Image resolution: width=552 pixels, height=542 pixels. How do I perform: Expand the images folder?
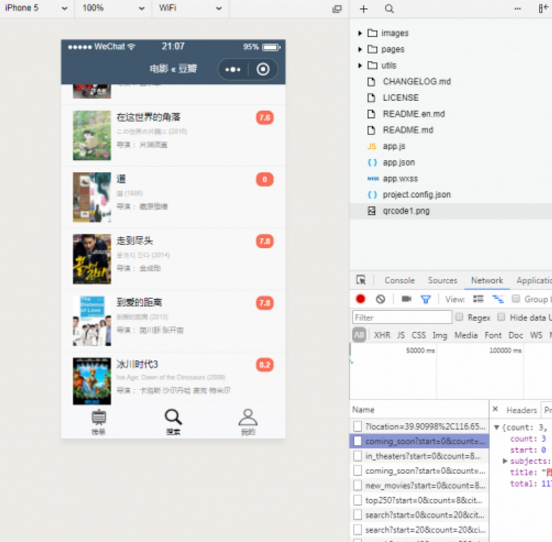click(x=360, y=33)
